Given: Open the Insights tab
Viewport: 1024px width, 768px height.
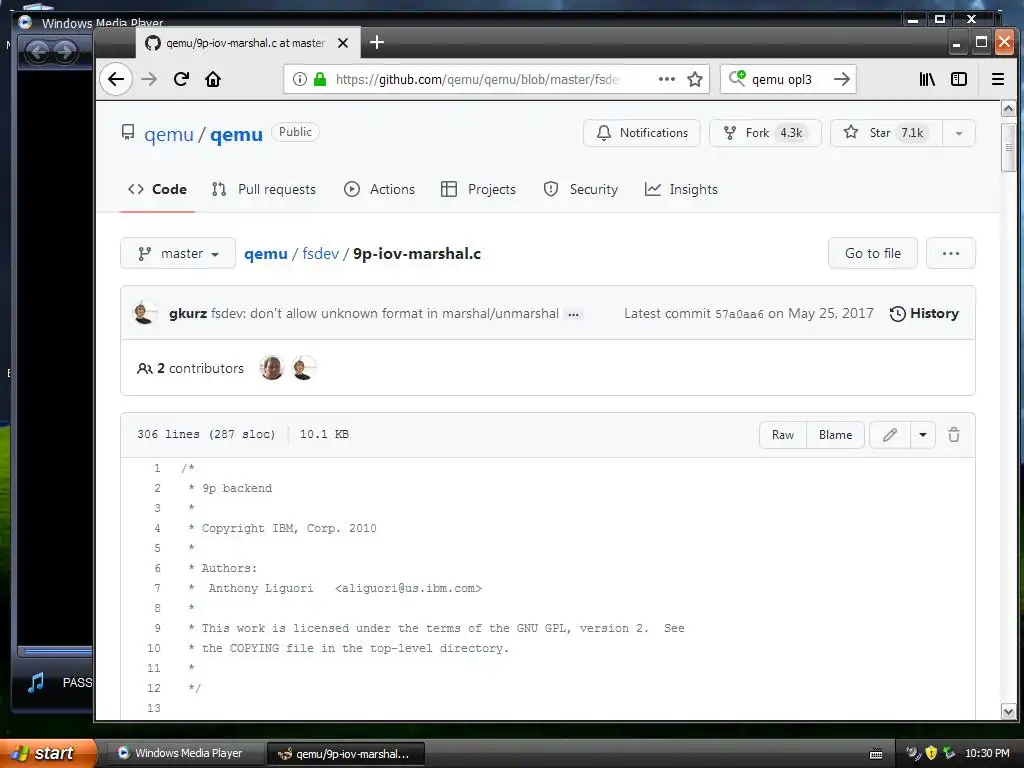Looking at the screenshot, I should [x=681, y=189].
